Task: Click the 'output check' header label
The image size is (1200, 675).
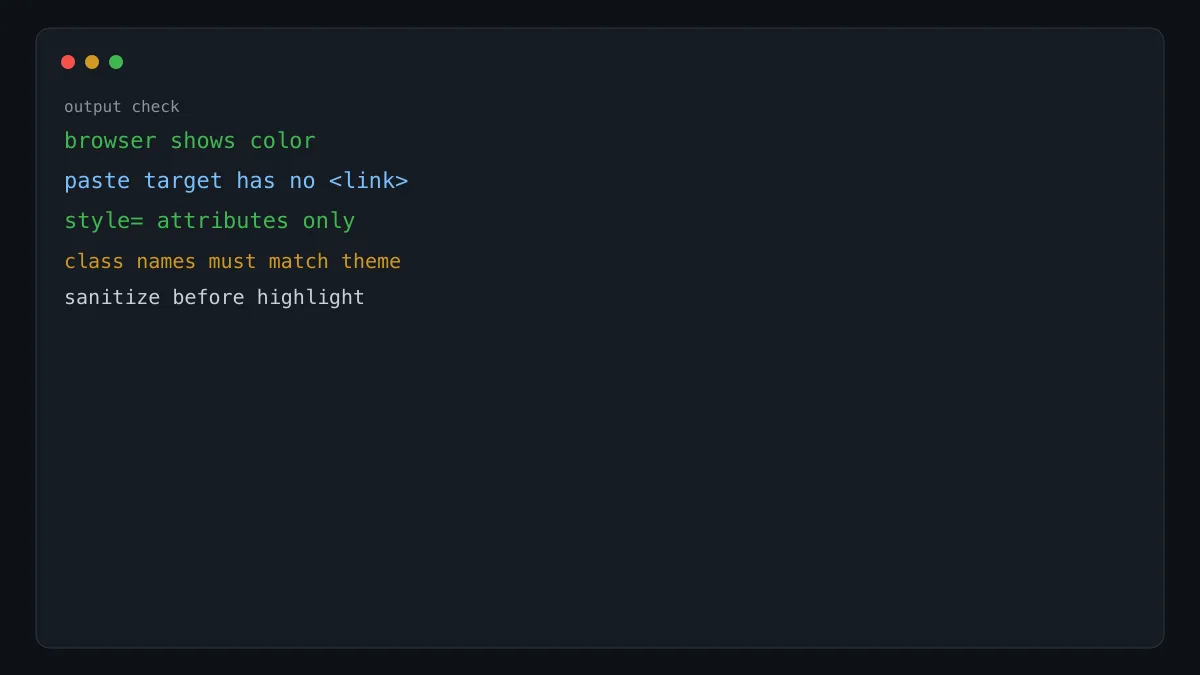Action: click(x=122, y=107)
